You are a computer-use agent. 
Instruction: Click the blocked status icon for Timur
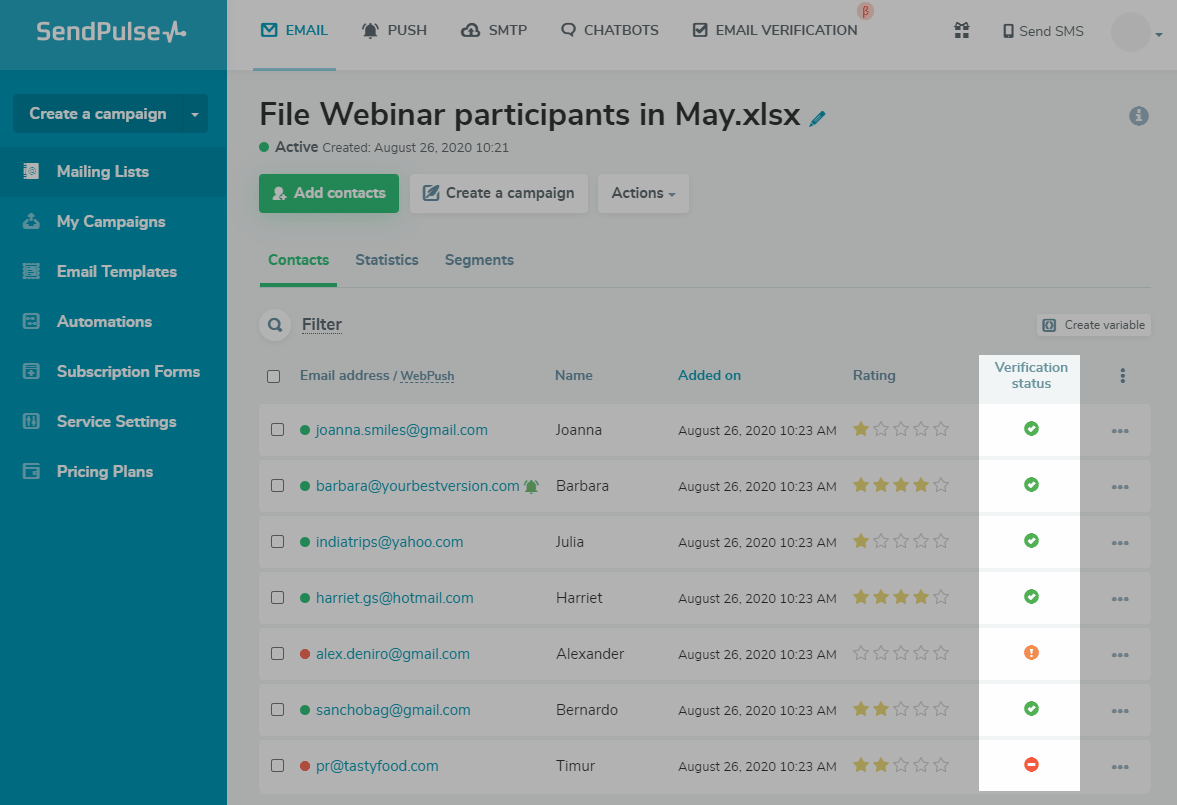[x=1031, y=765]
